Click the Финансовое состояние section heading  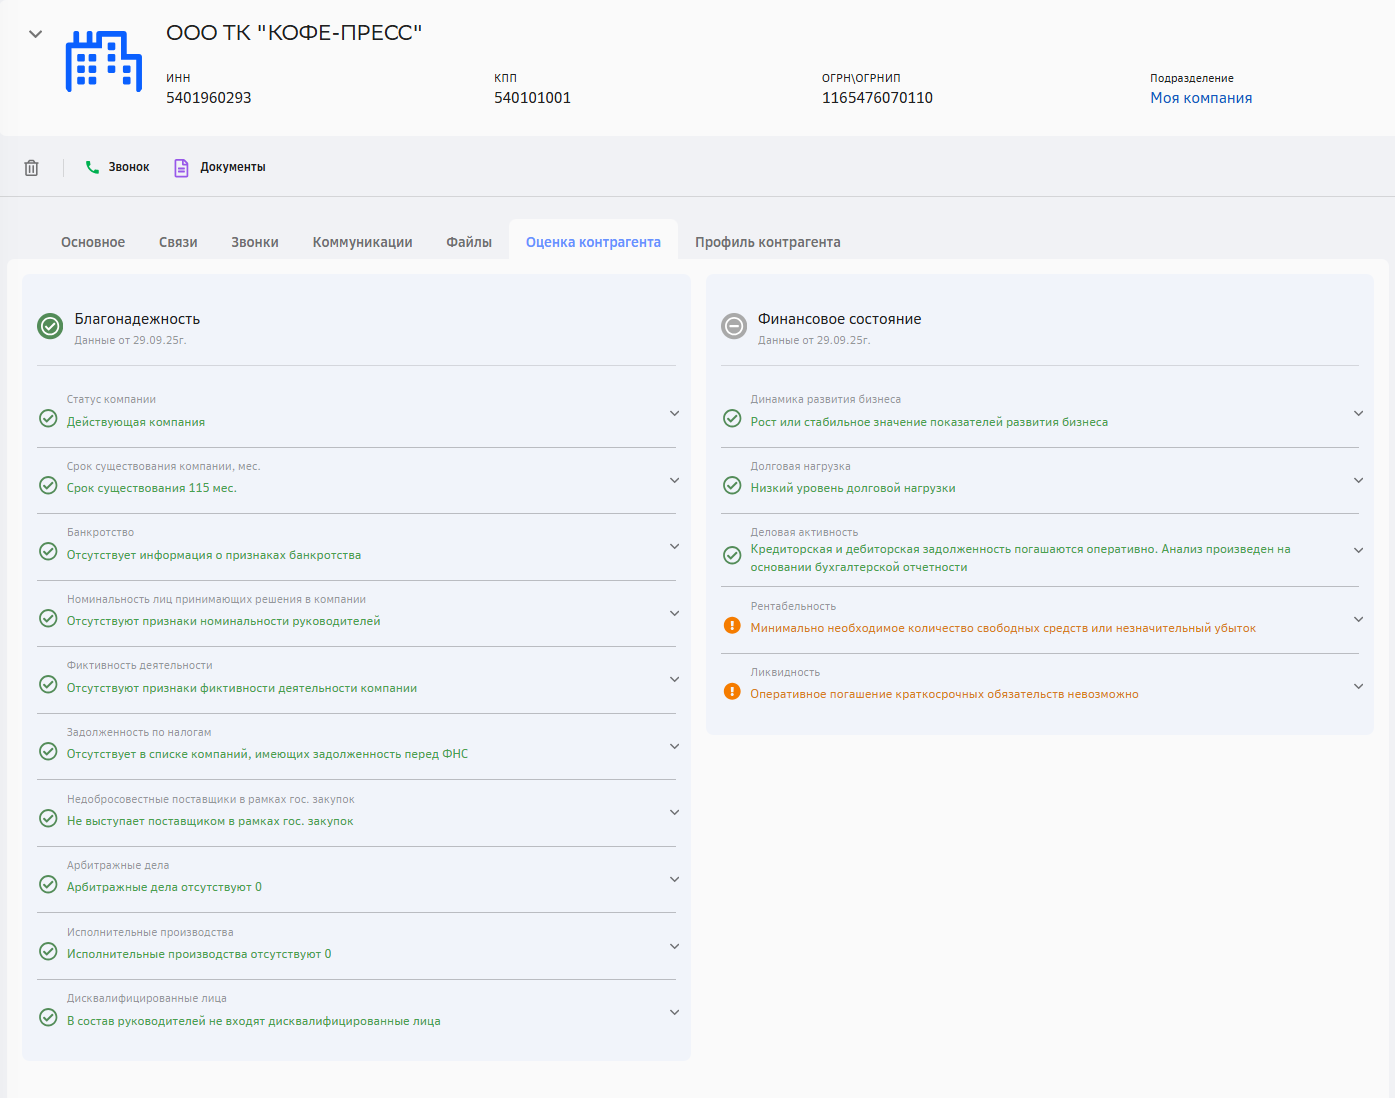(x=840, y=319)
